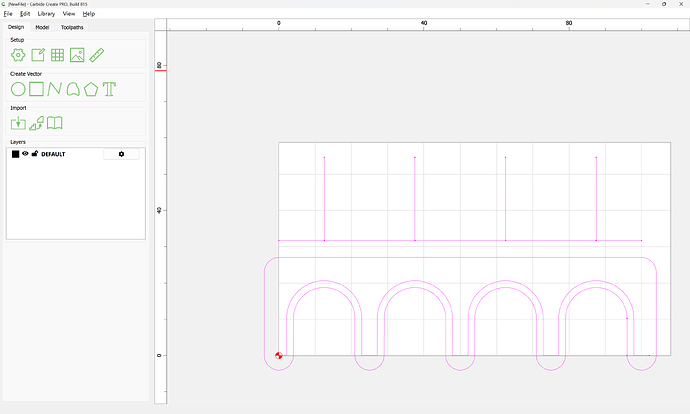Open the Help menu

(89, 14)
